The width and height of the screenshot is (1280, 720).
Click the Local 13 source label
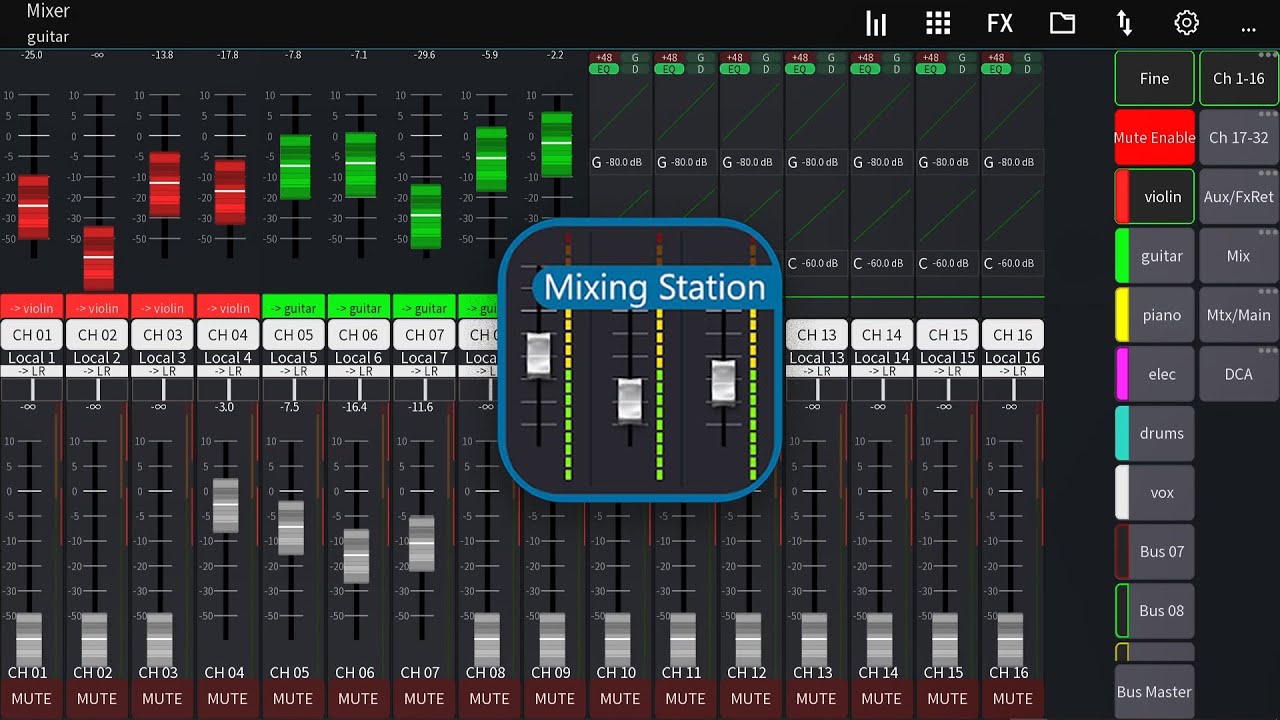[816, 357]
